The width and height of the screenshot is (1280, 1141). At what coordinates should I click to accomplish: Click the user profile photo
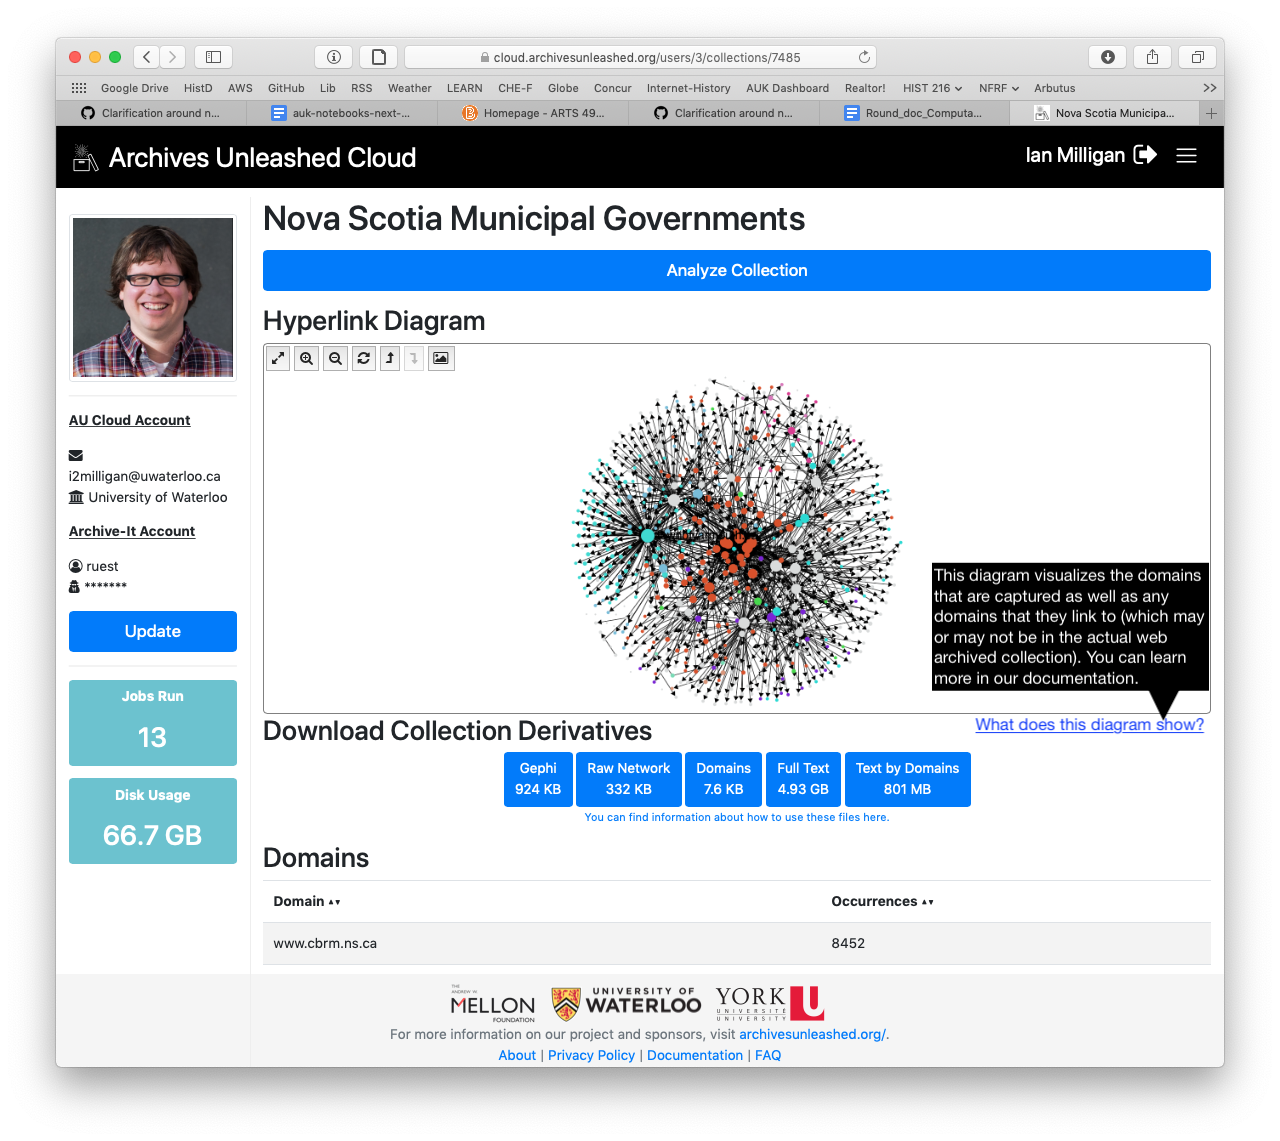(153, 297)
